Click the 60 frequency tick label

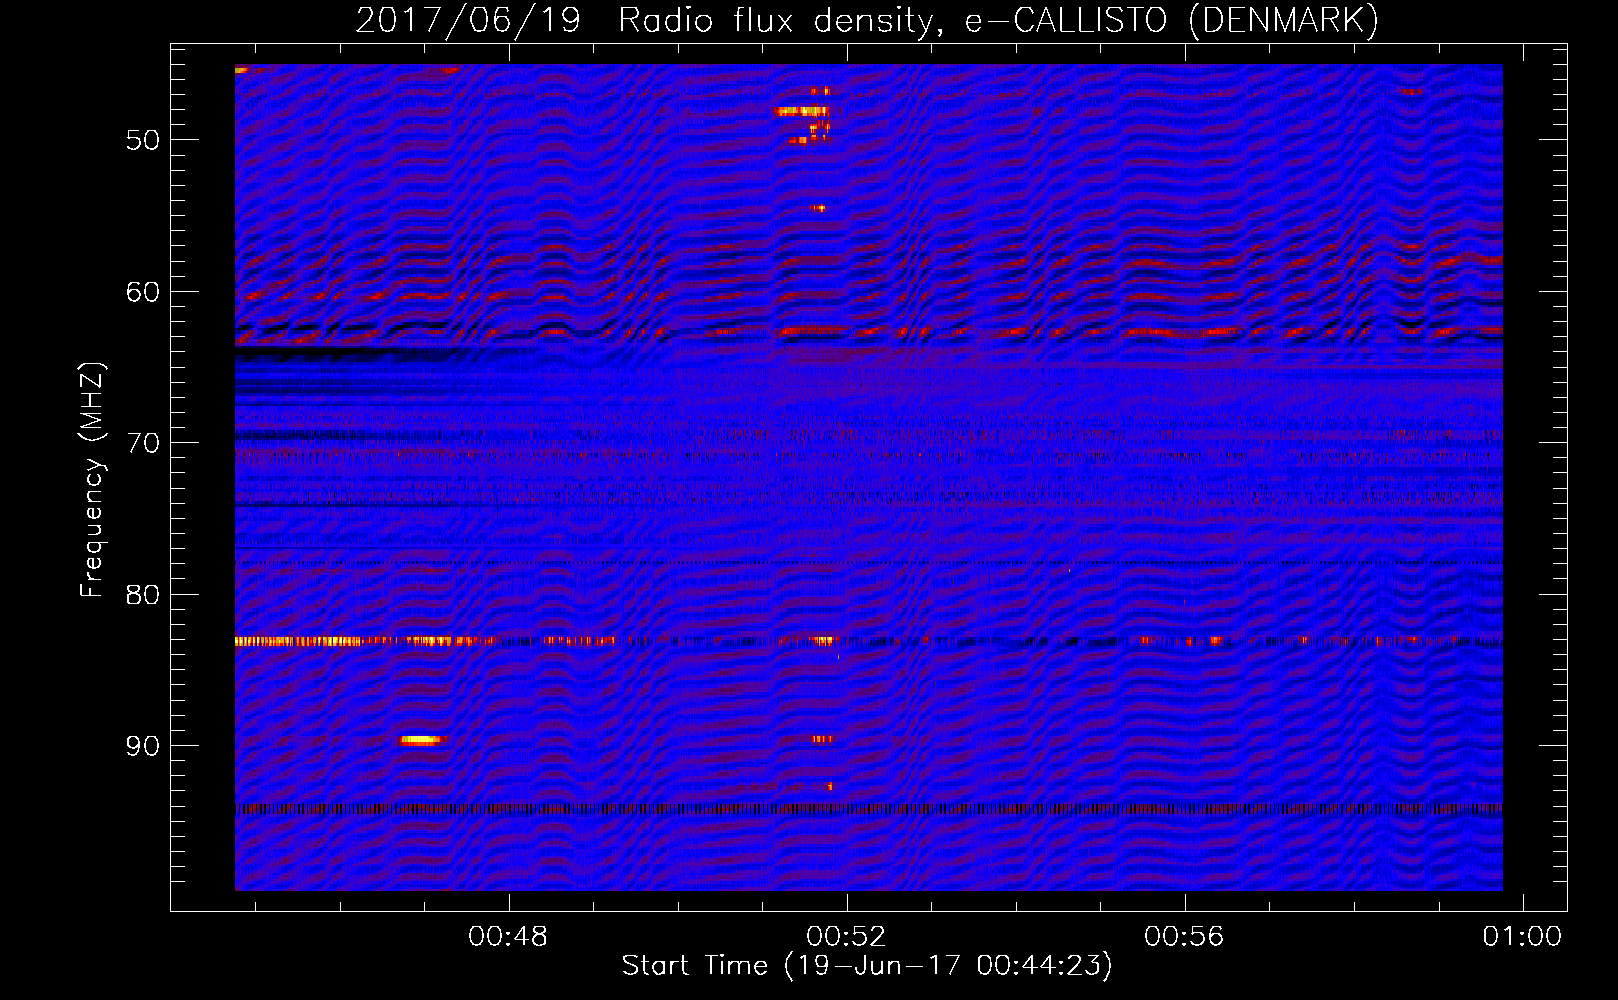pyautogui.click(x=143, y=292)
